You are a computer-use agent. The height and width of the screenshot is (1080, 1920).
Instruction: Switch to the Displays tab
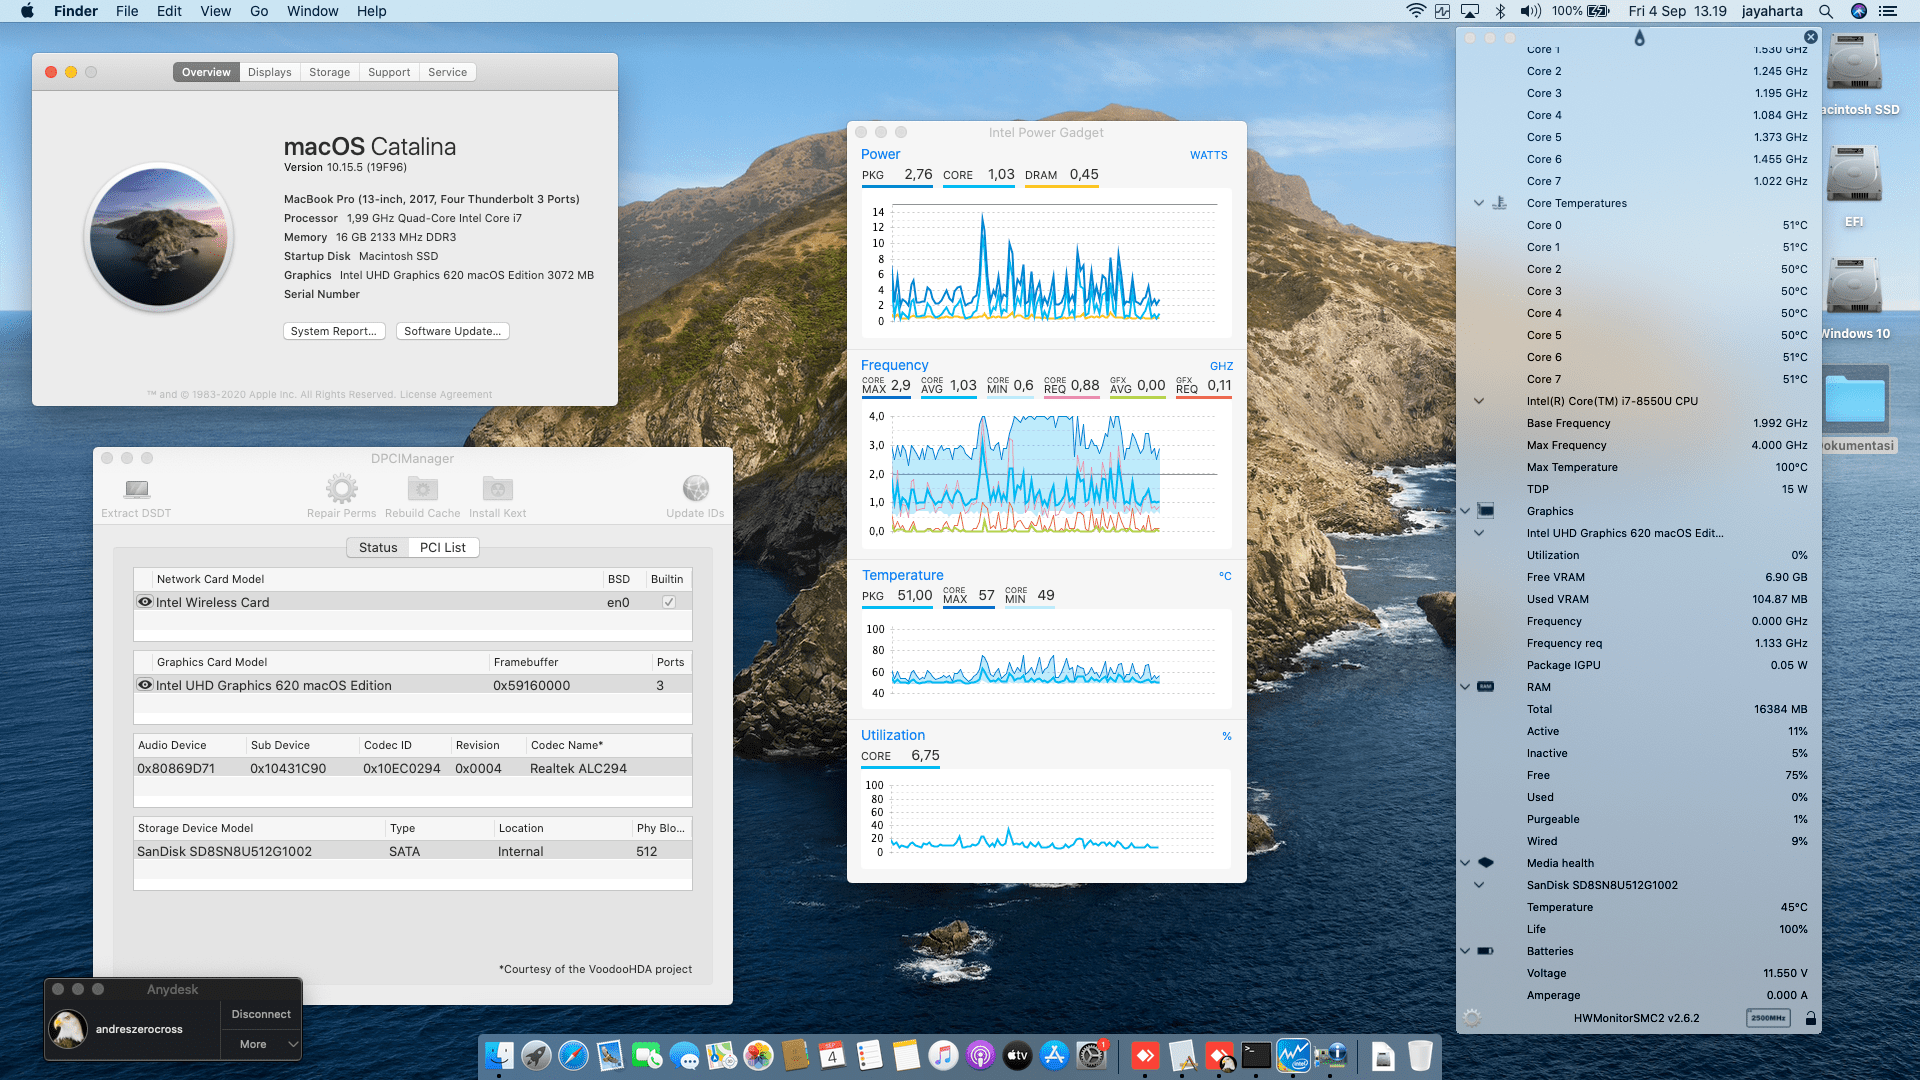[269, 72]
